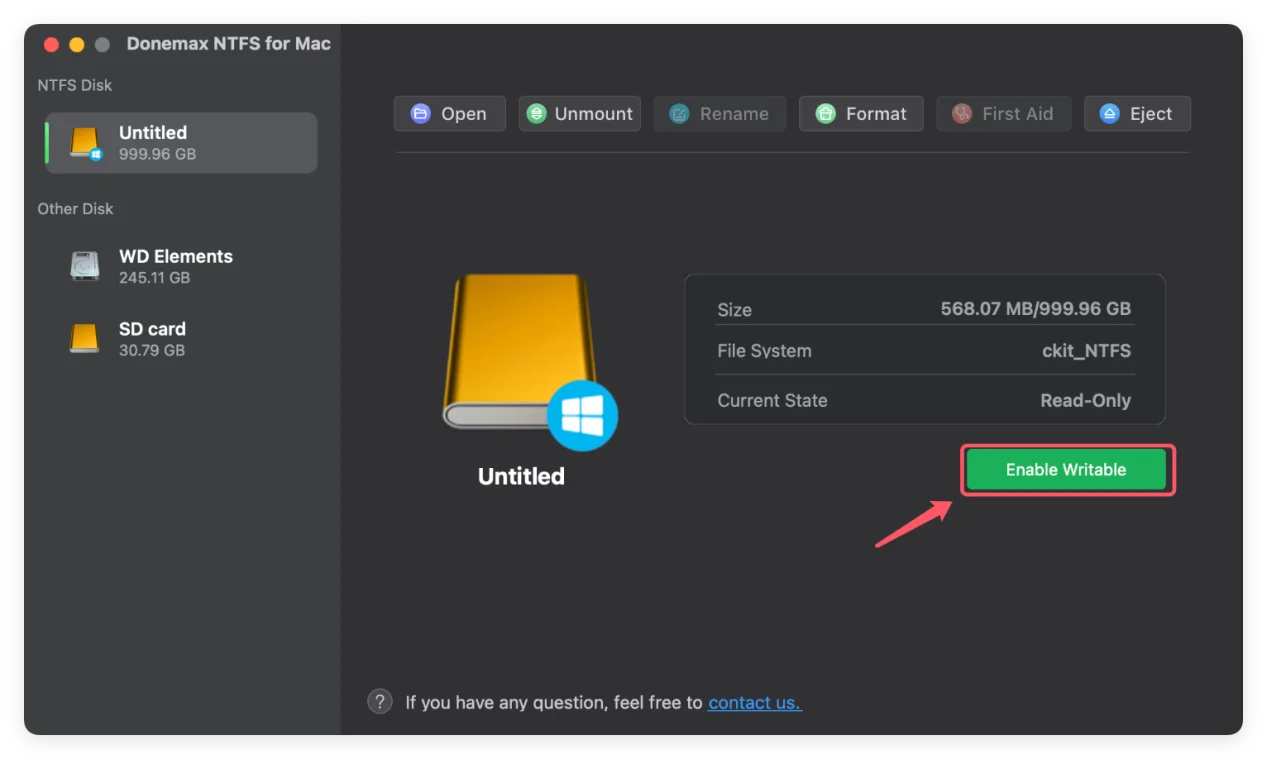Click the large orange drive image
This screenshot has width=1267, height=759.
coord(520,352)
